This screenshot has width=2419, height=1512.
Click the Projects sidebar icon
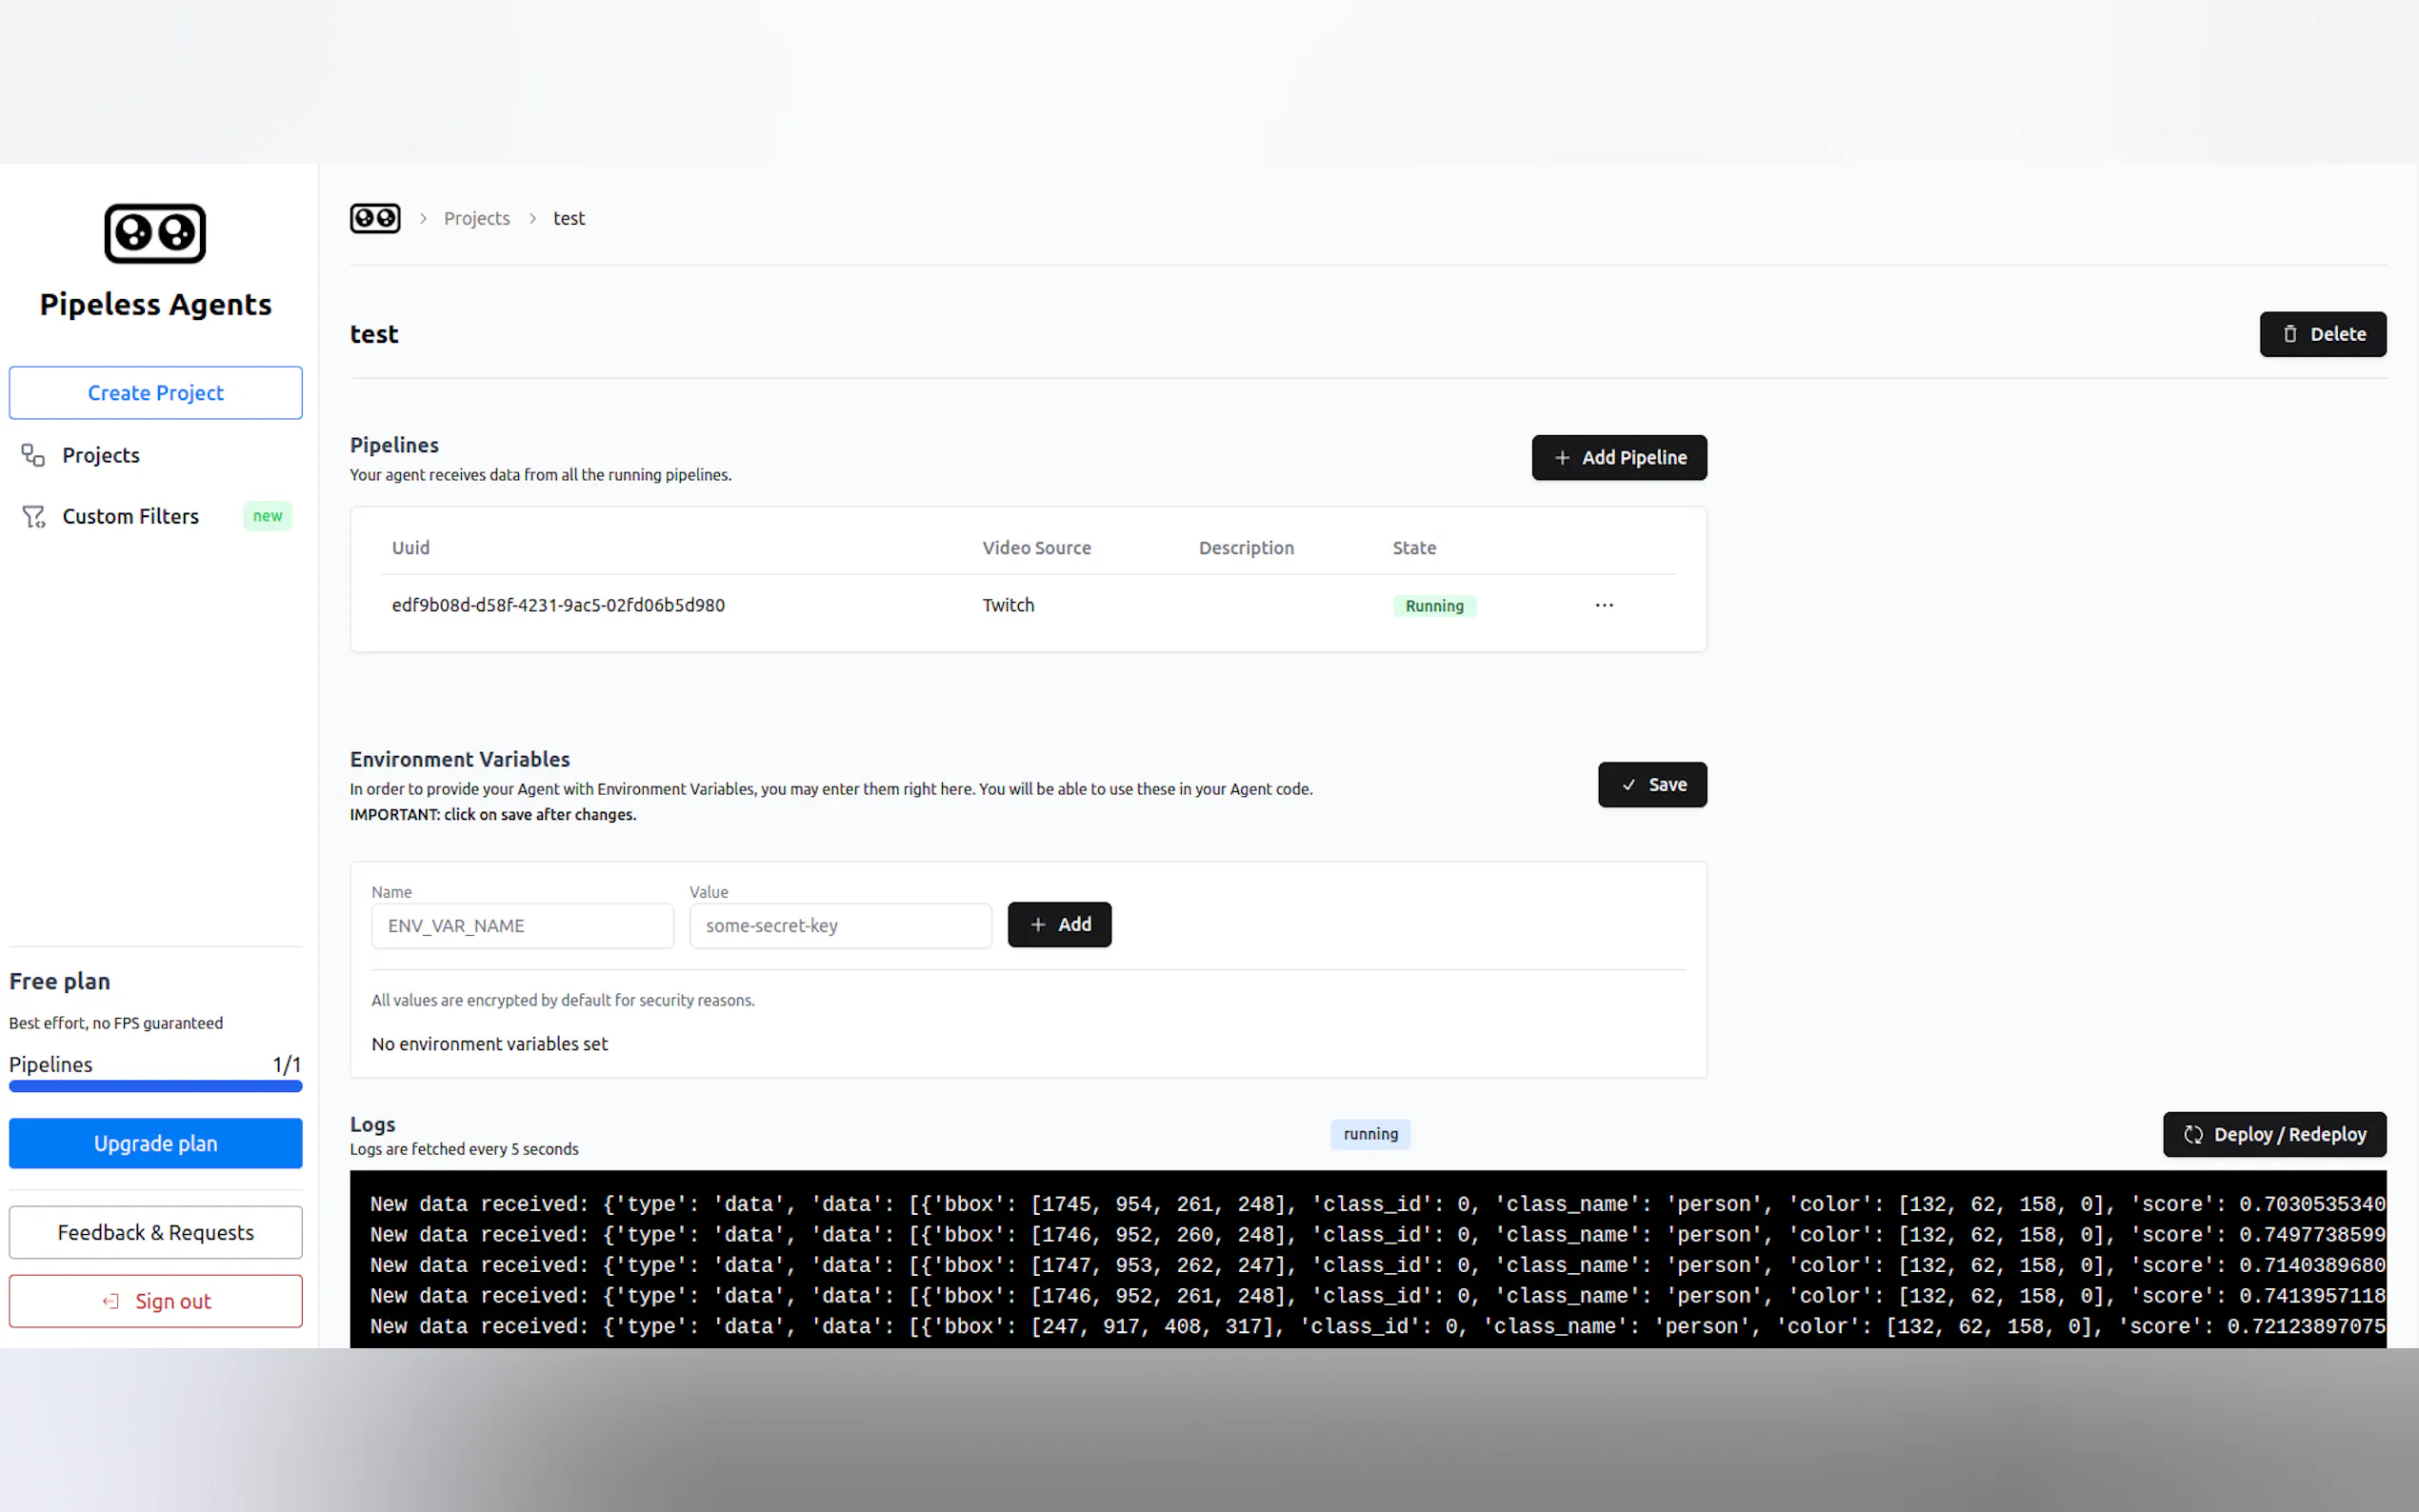click(x=33, y=455)
